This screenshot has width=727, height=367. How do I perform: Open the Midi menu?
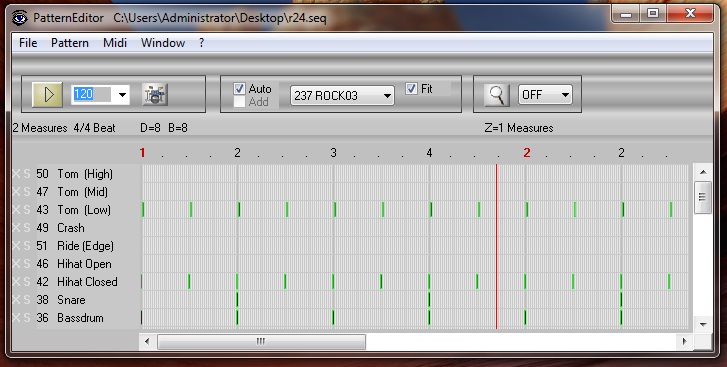(x=115, y=43)
